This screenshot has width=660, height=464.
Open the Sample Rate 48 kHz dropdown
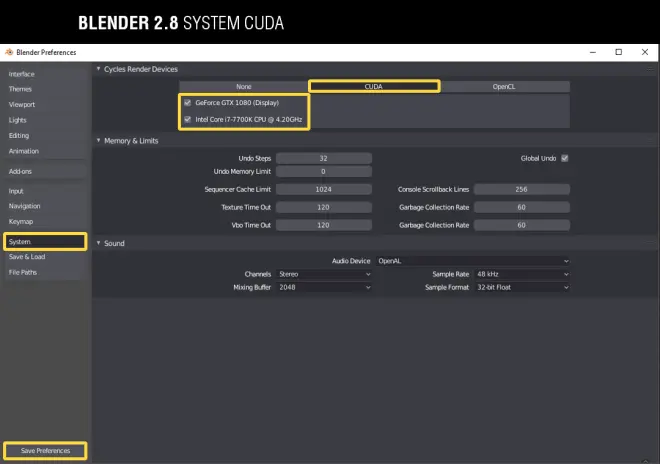coord(522,274)
